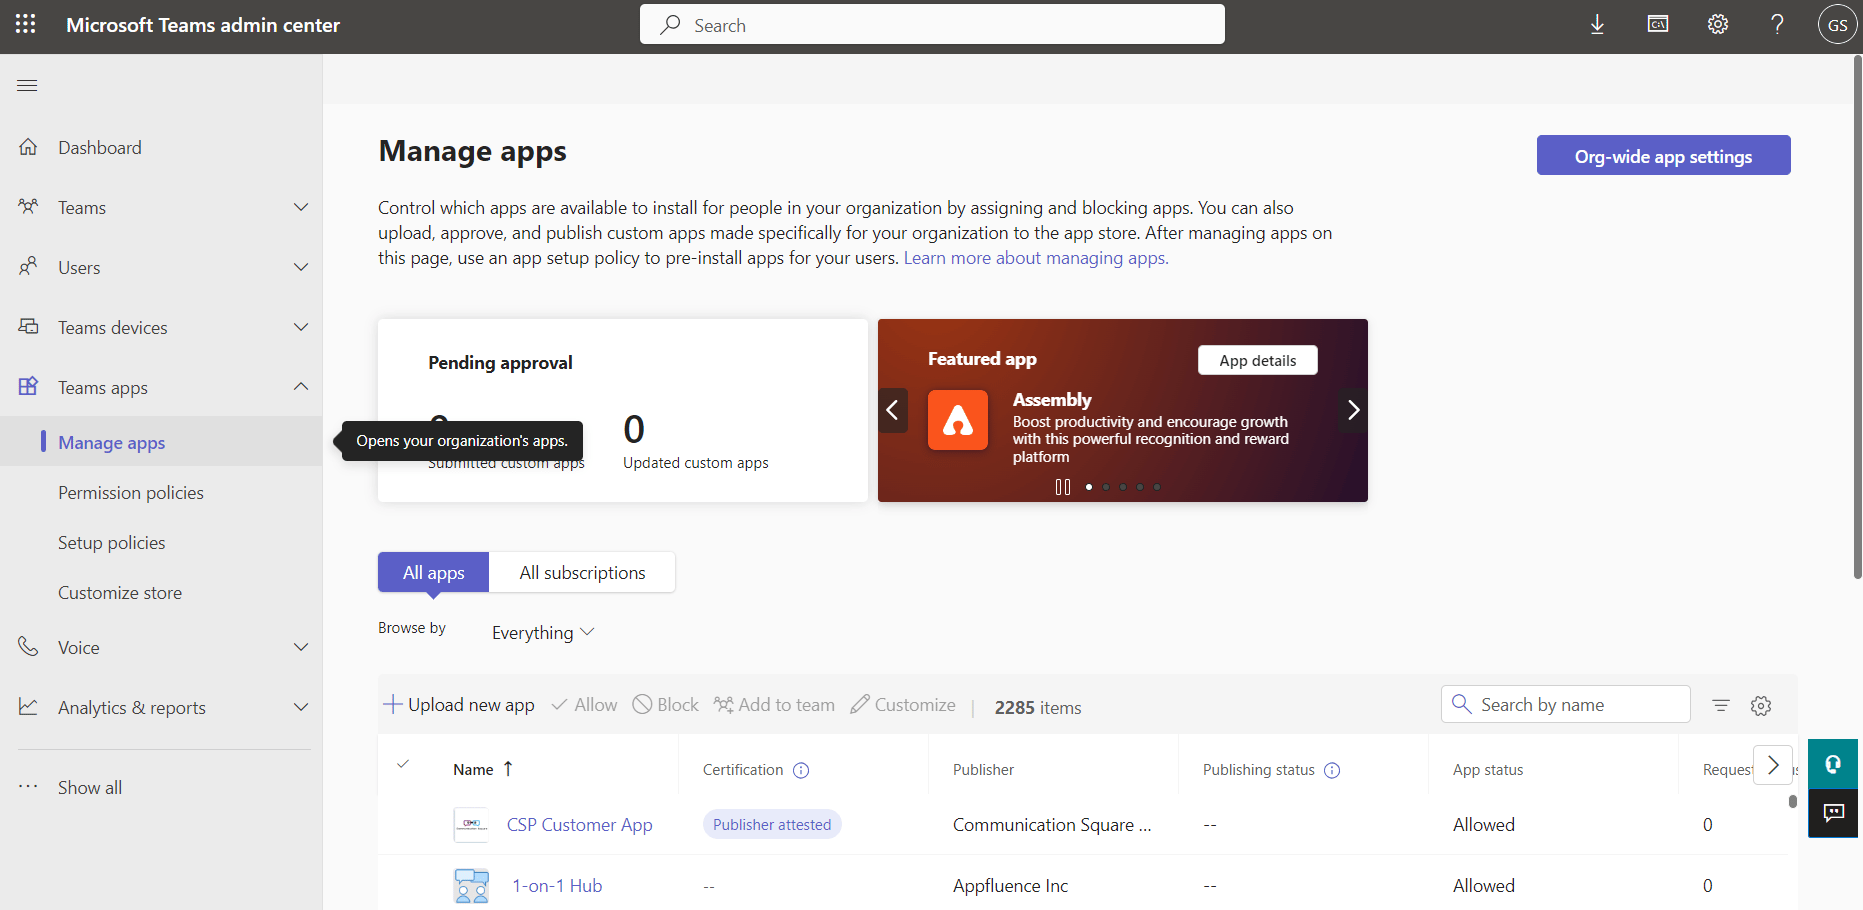Open the 1-on-1 Hub link
Screen dimensions: 1863x910
click(557, 886)
